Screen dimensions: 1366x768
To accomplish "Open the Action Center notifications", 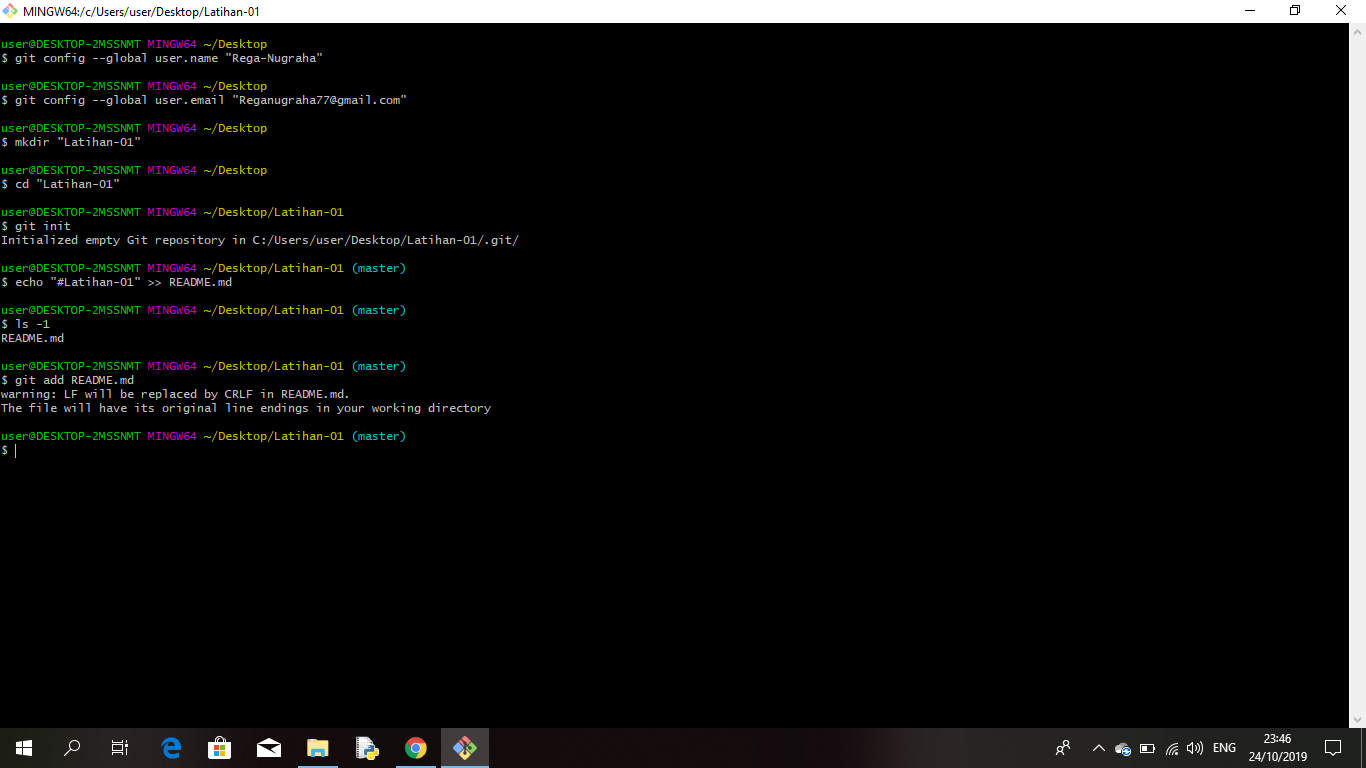I will (x=1333, y=747).
